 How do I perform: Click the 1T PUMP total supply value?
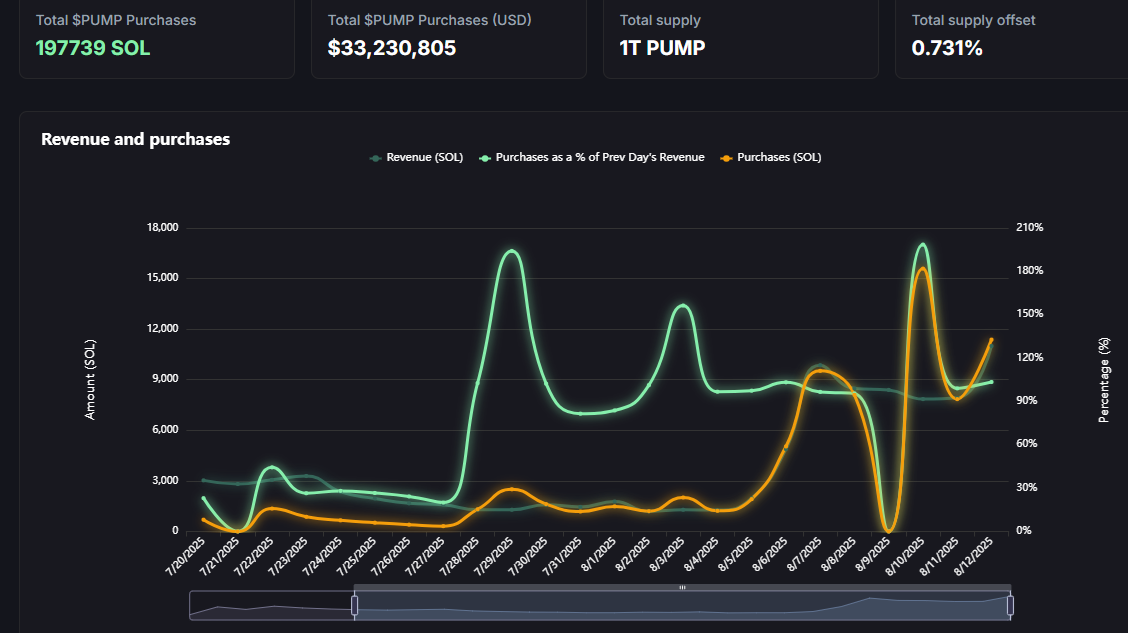[662, 47]
